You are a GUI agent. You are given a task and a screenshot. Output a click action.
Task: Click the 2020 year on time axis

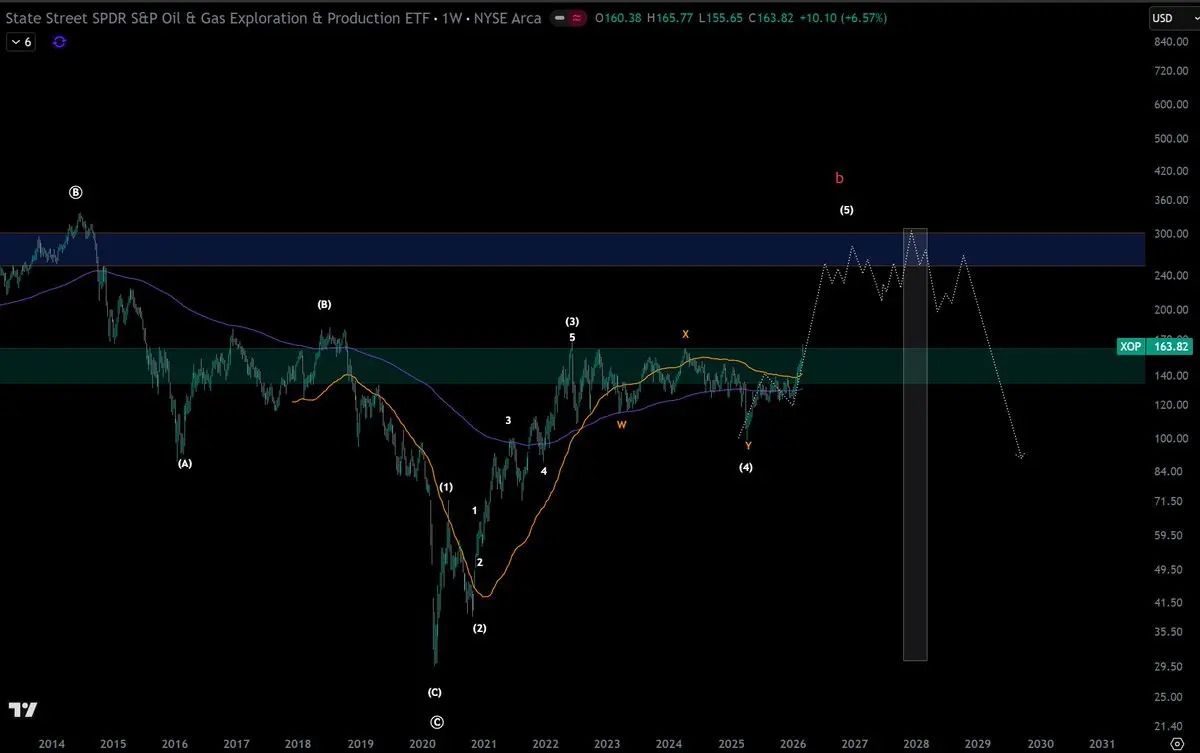[x=422, y=743]
